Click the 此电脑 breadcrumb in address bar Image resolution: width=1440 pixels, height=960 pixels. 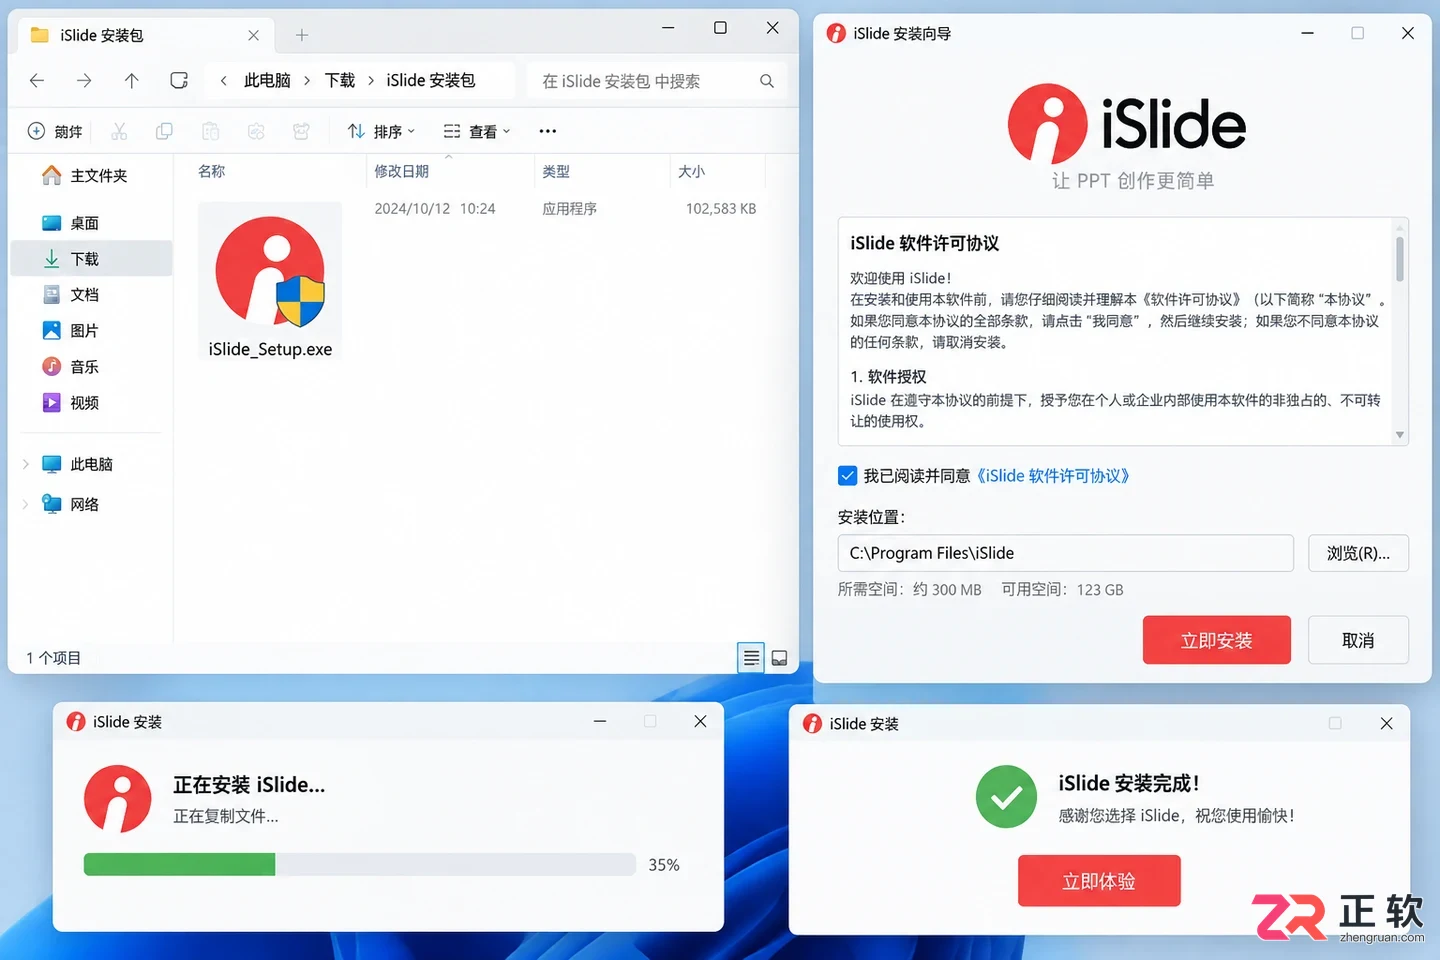[267, 81]
